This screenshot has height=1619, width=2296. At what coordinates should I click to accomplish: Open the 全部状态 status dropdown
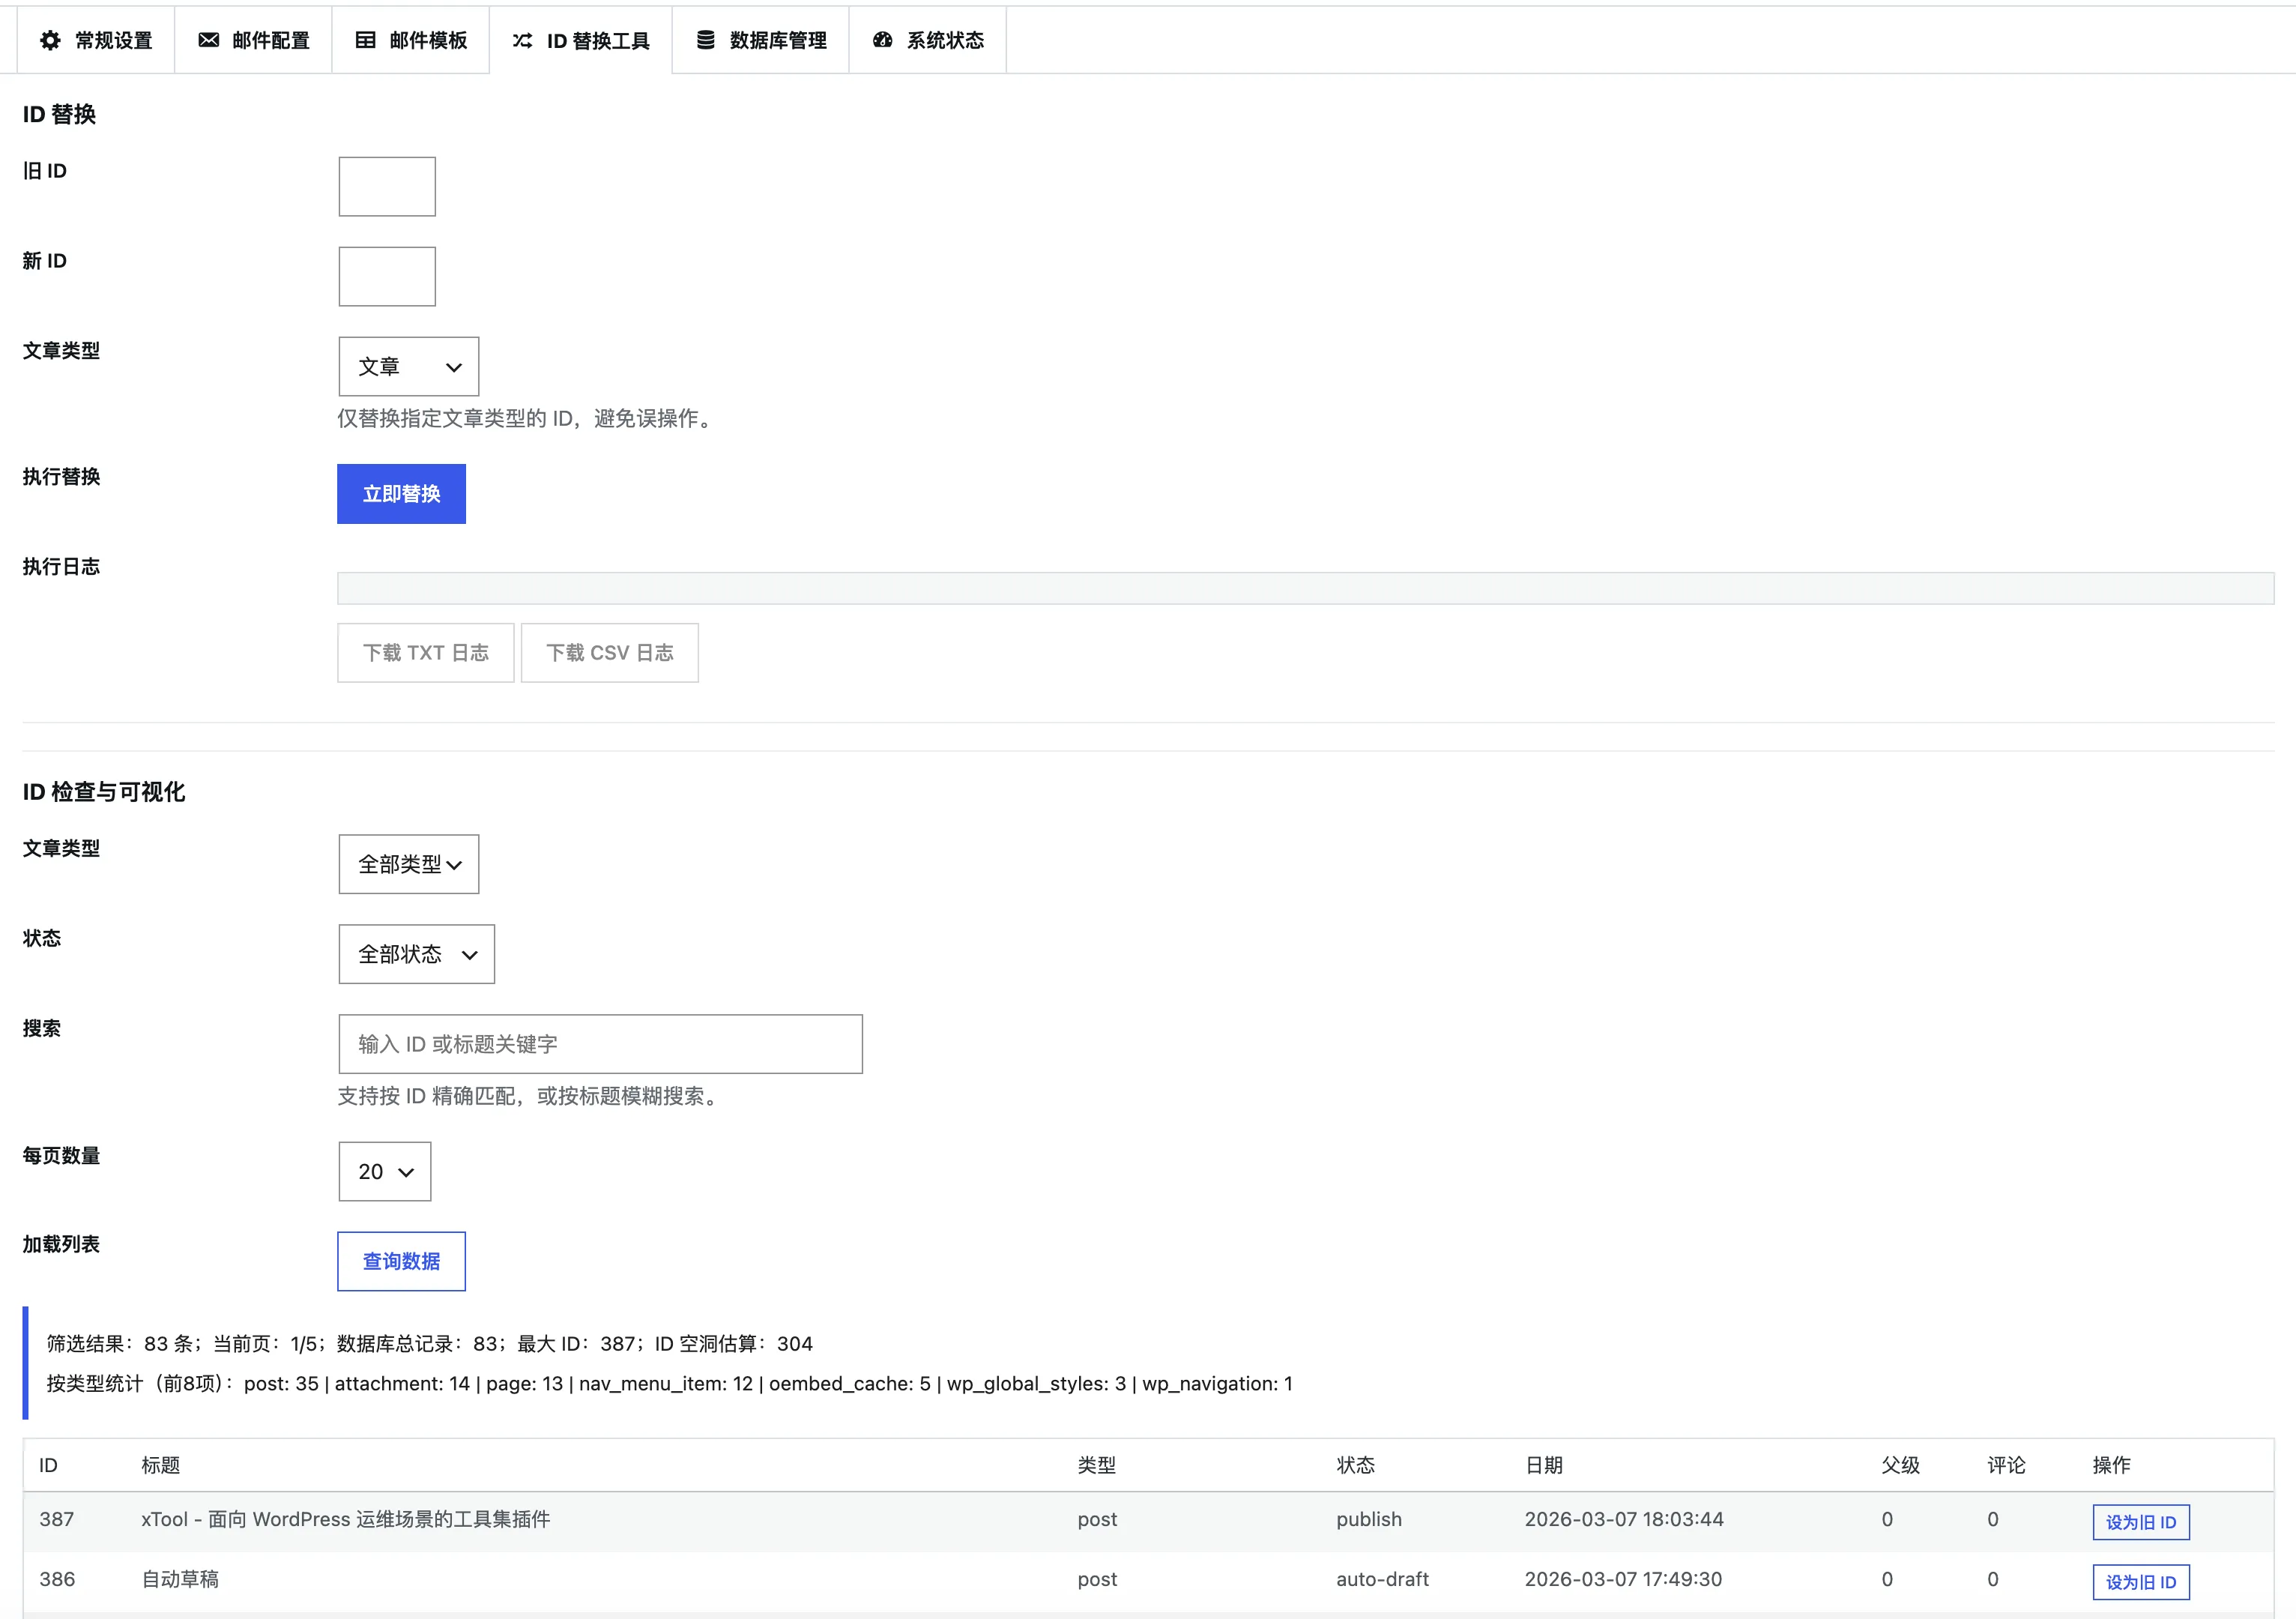click(416, 954)
